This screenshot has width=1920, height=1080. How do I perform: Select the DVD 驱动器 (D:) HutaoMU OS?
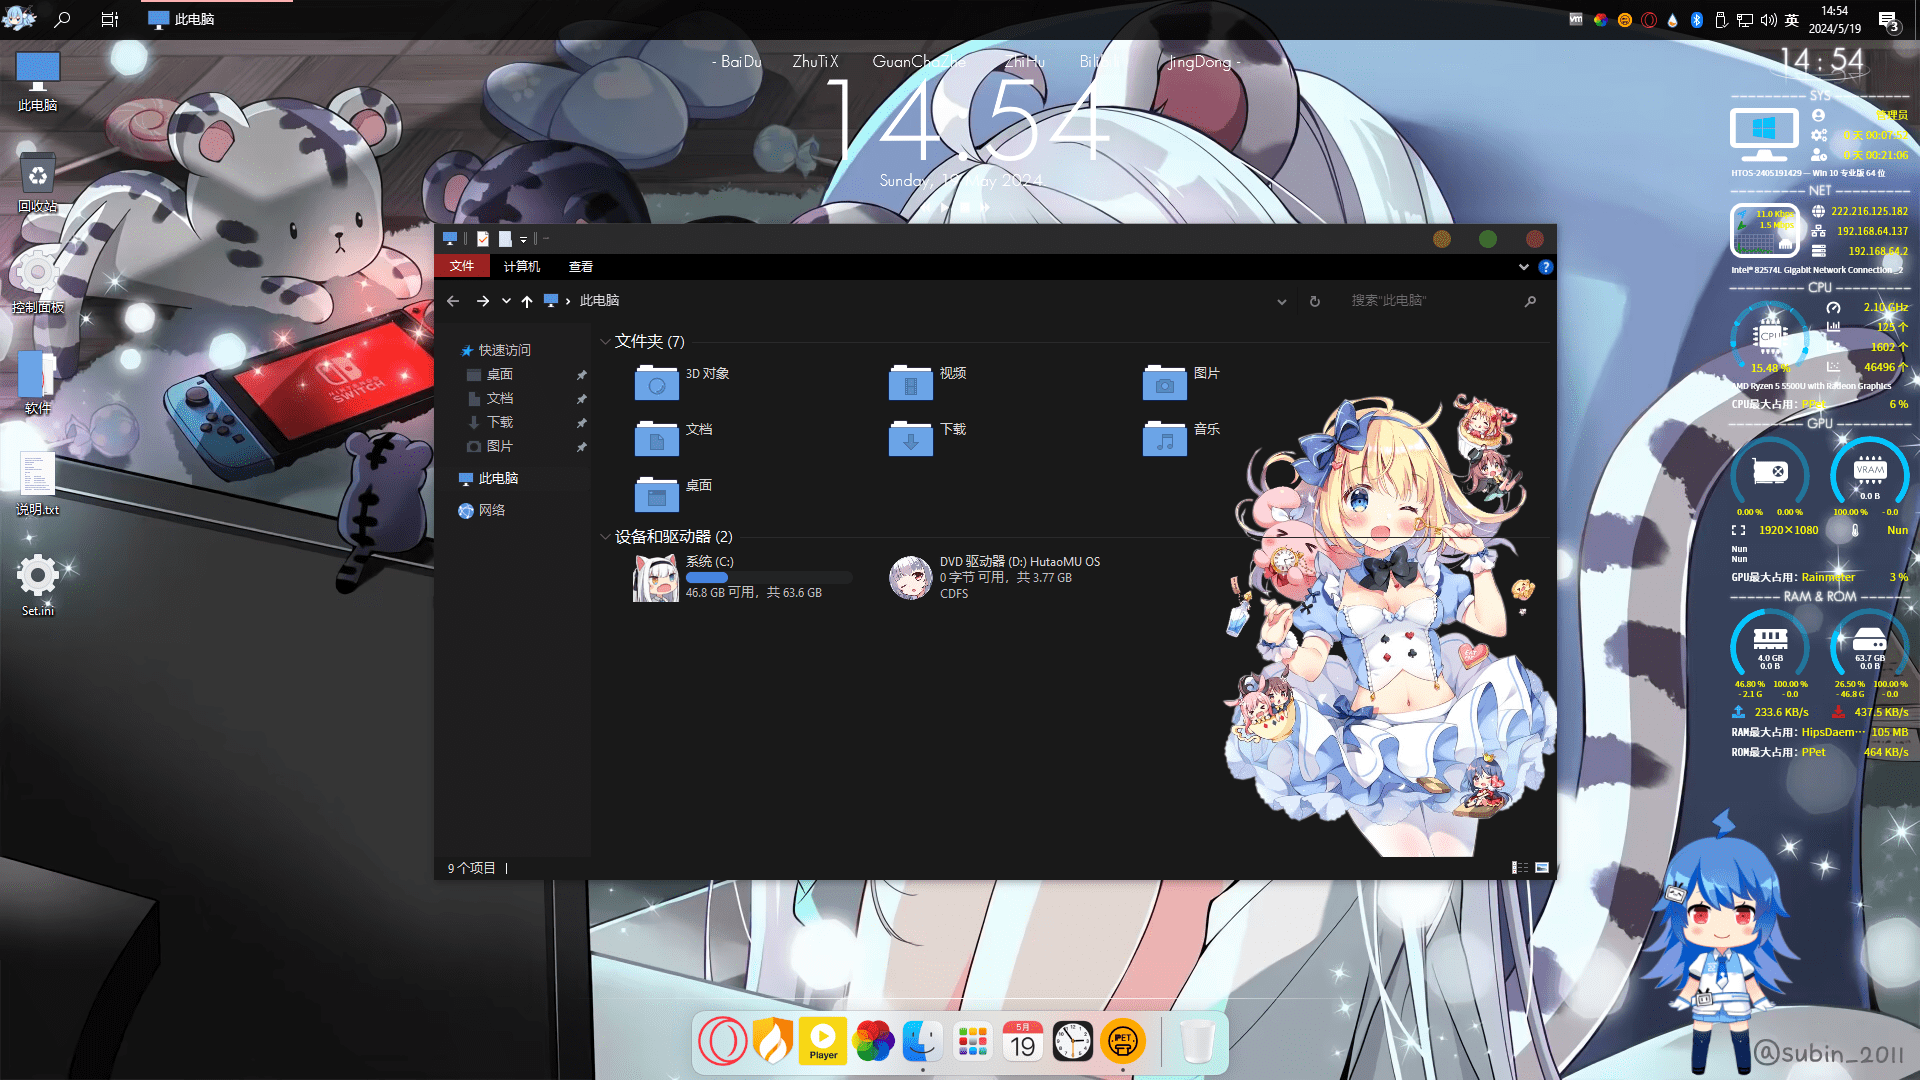[x=996, y=577]
